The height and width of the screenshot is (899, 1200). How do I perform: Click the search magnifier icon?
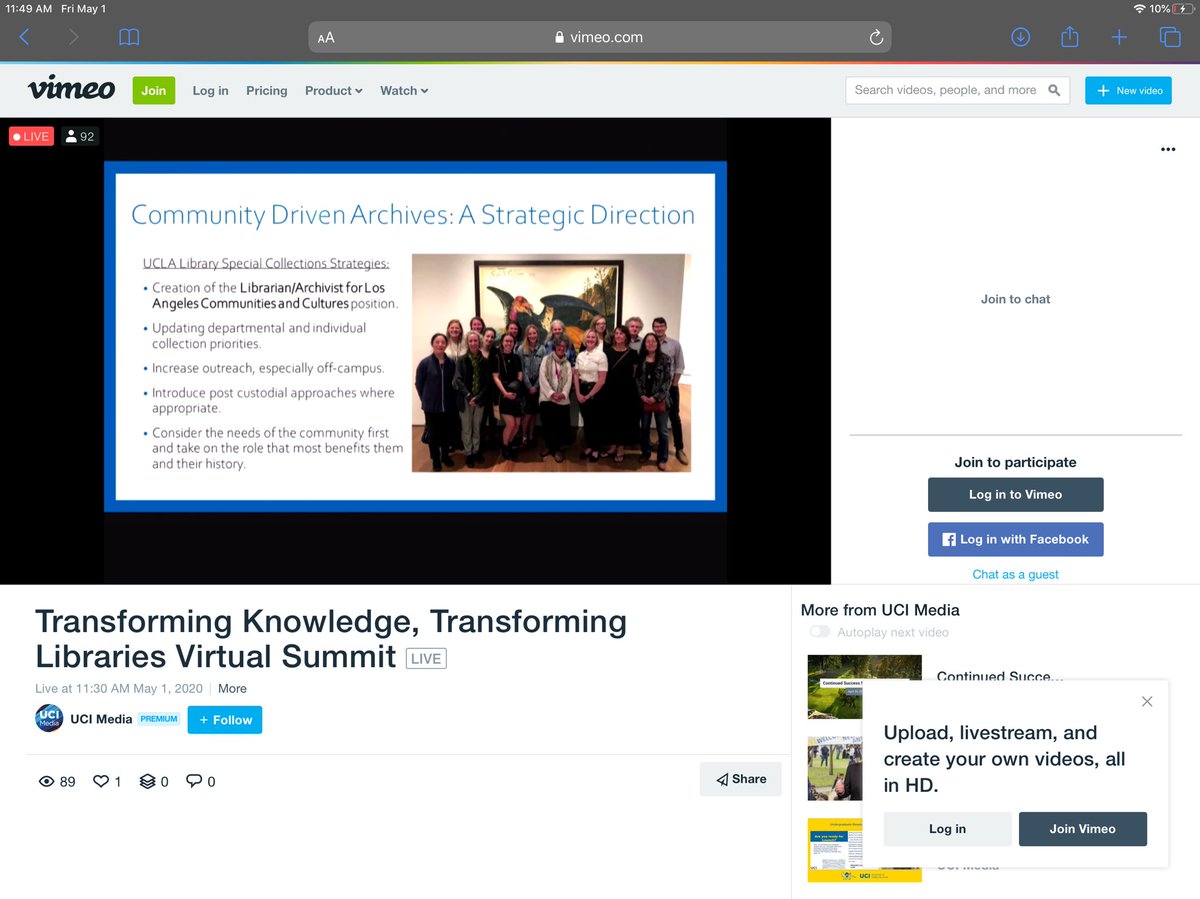coord(1054,90)
